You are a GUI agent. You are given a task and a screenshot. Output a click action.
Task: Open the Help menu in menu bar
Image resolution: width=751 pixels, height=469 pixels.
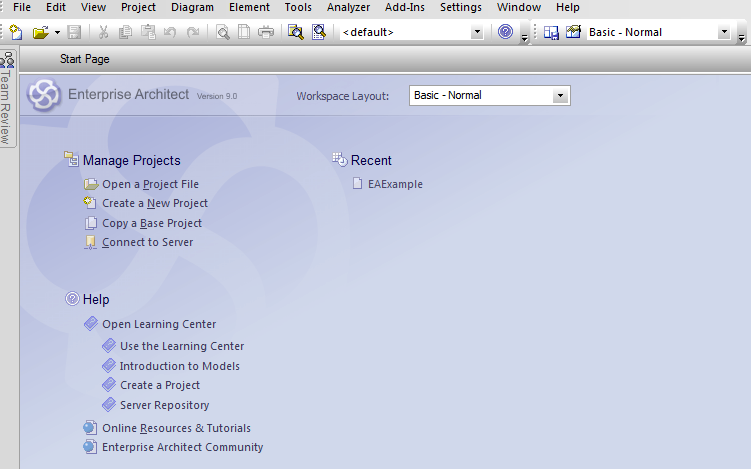(568, 7)
